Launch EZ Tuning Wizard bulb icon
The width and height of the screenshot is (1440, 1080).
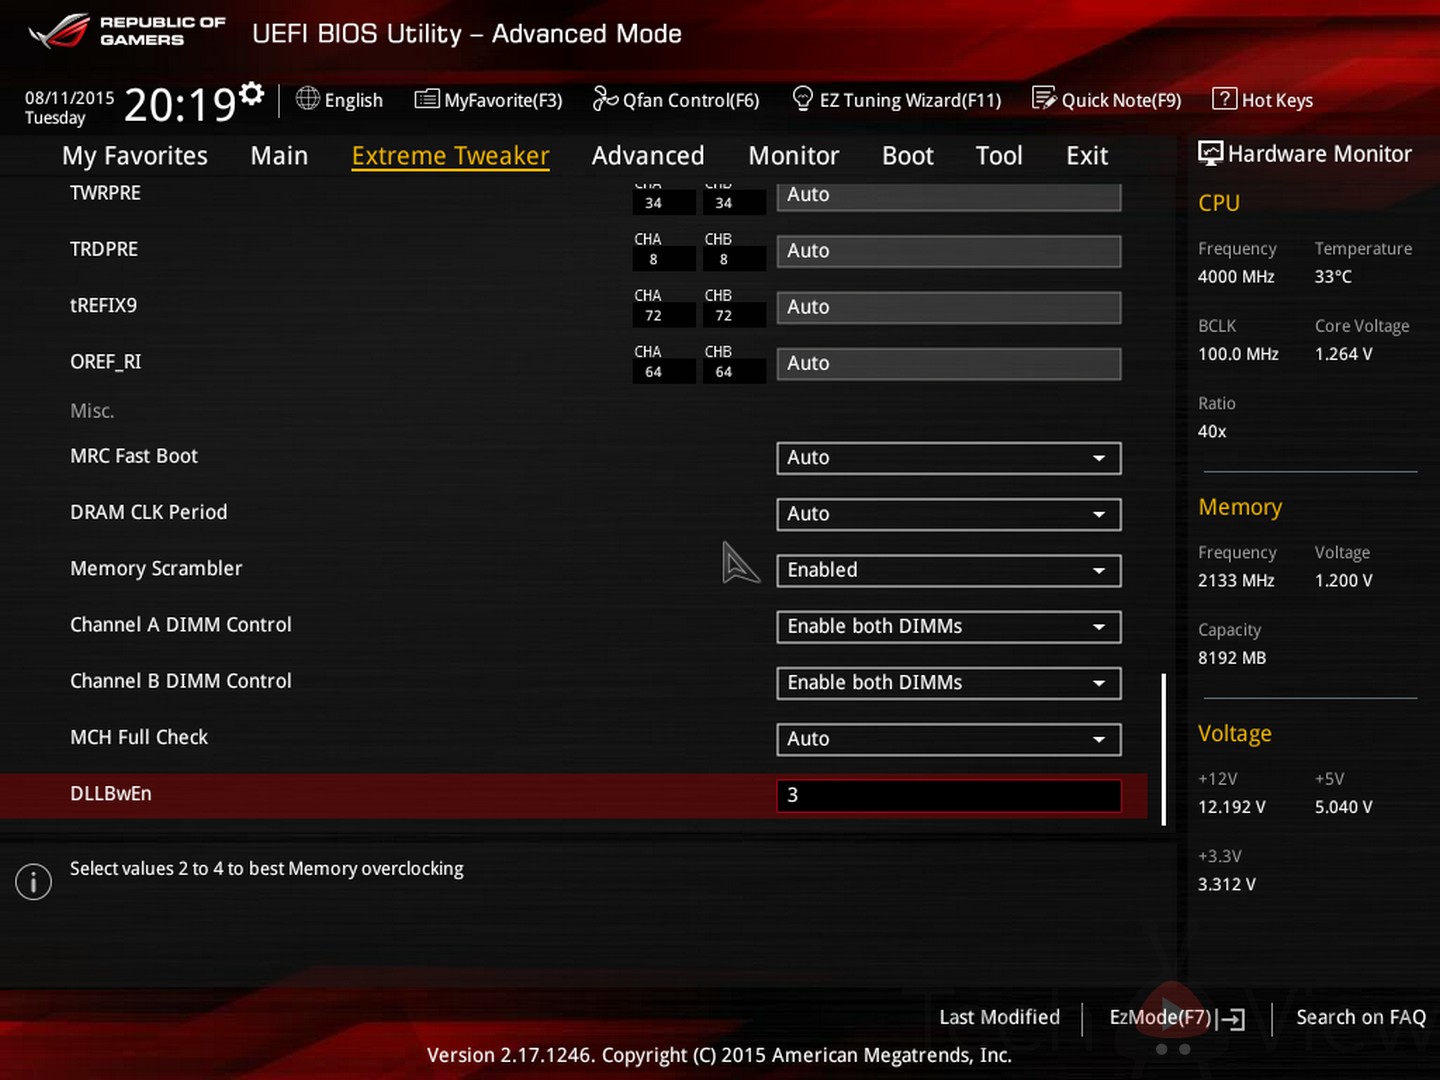(802, 98)
